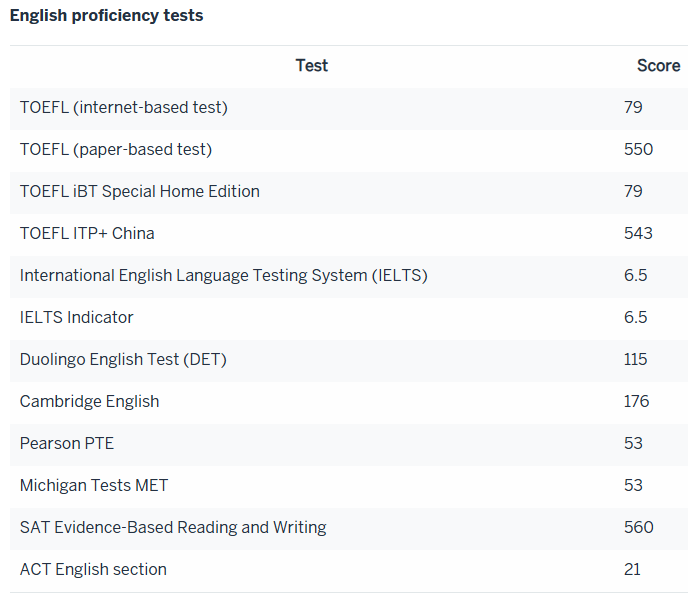Click the English proficiency tests heading
The width and height of the screenshot is (688, 593).
pyautogui.click(x=107, y=16)
